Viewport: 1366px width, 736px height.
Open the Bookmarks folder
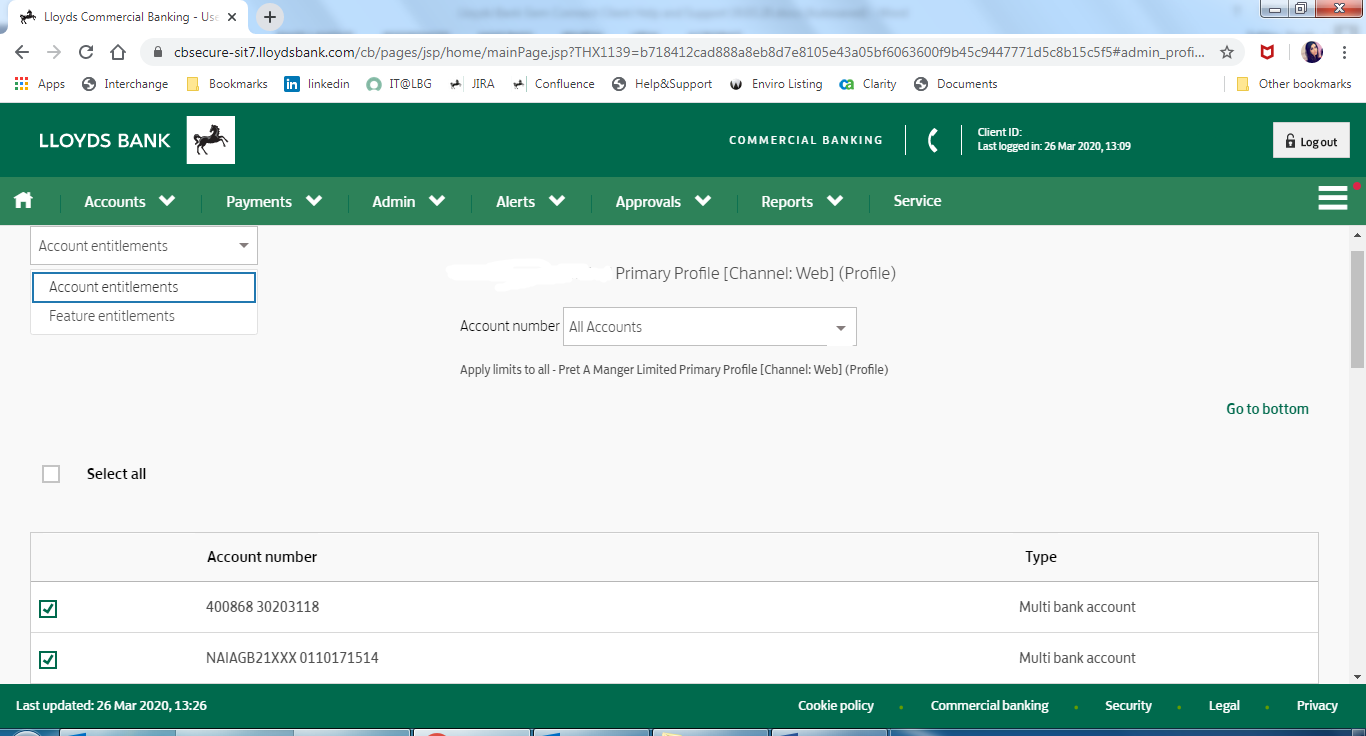tap(227, 84)
